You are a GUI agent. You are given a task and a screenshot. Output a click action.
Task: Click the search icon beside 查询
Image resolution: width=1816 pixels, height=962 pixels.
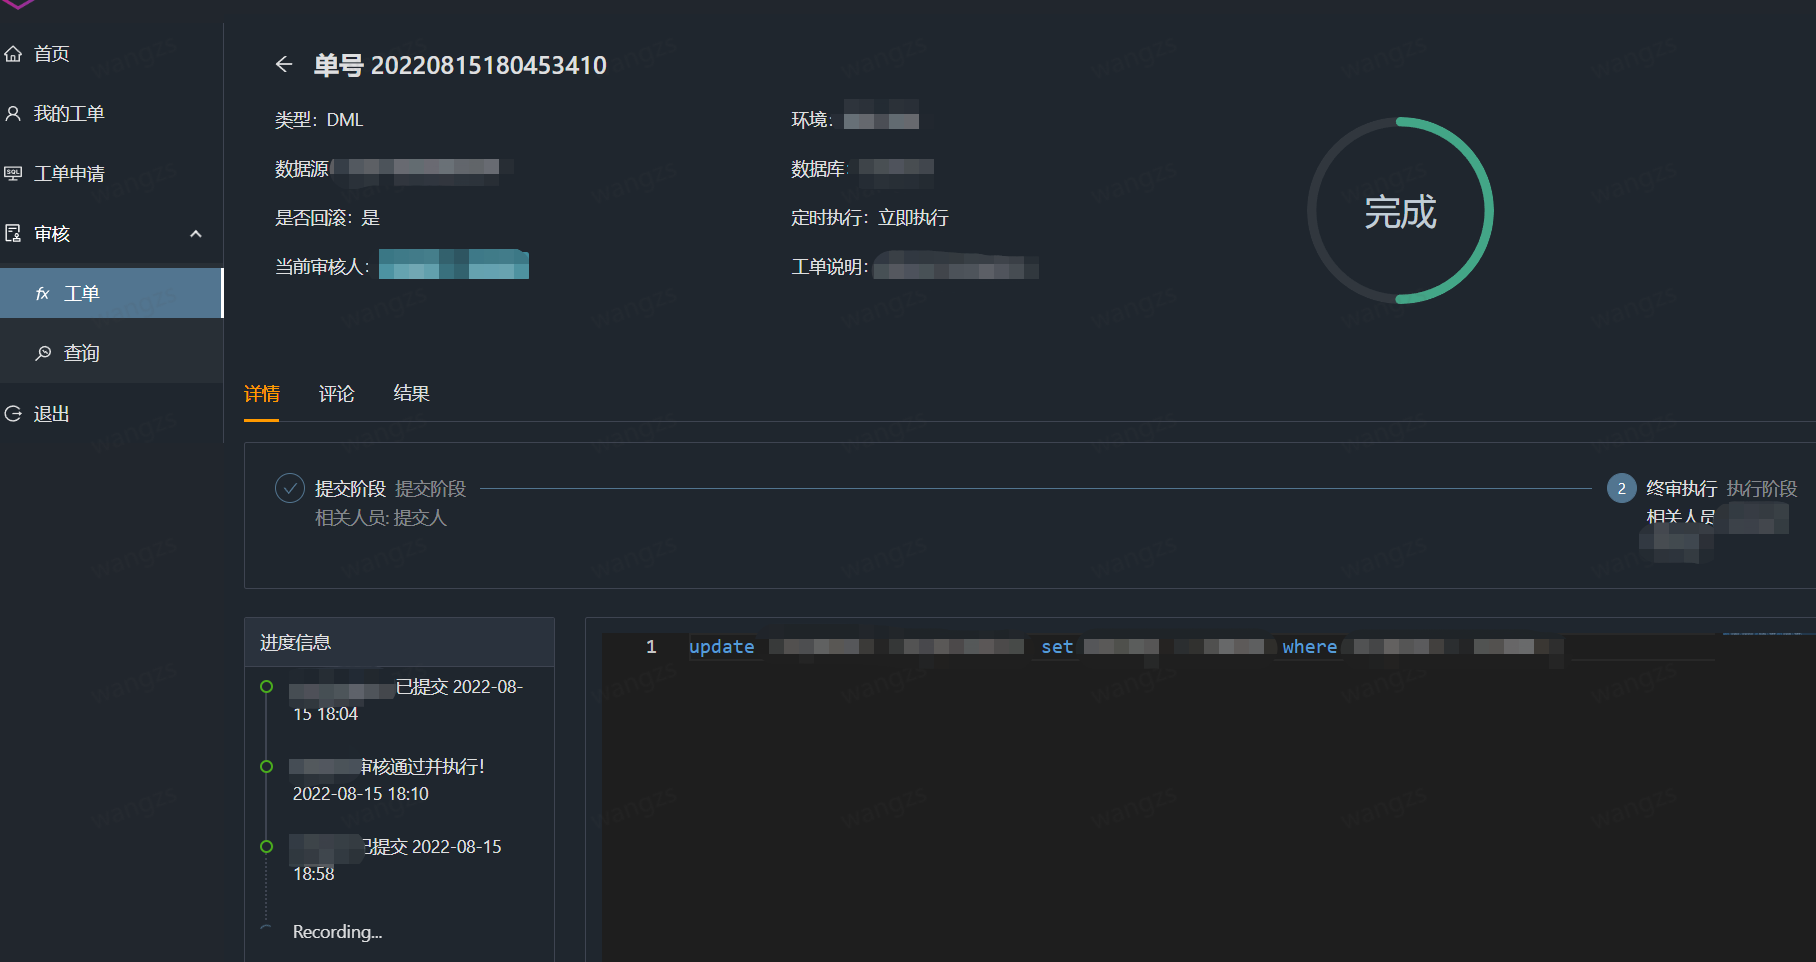click(x=43, y=354)
